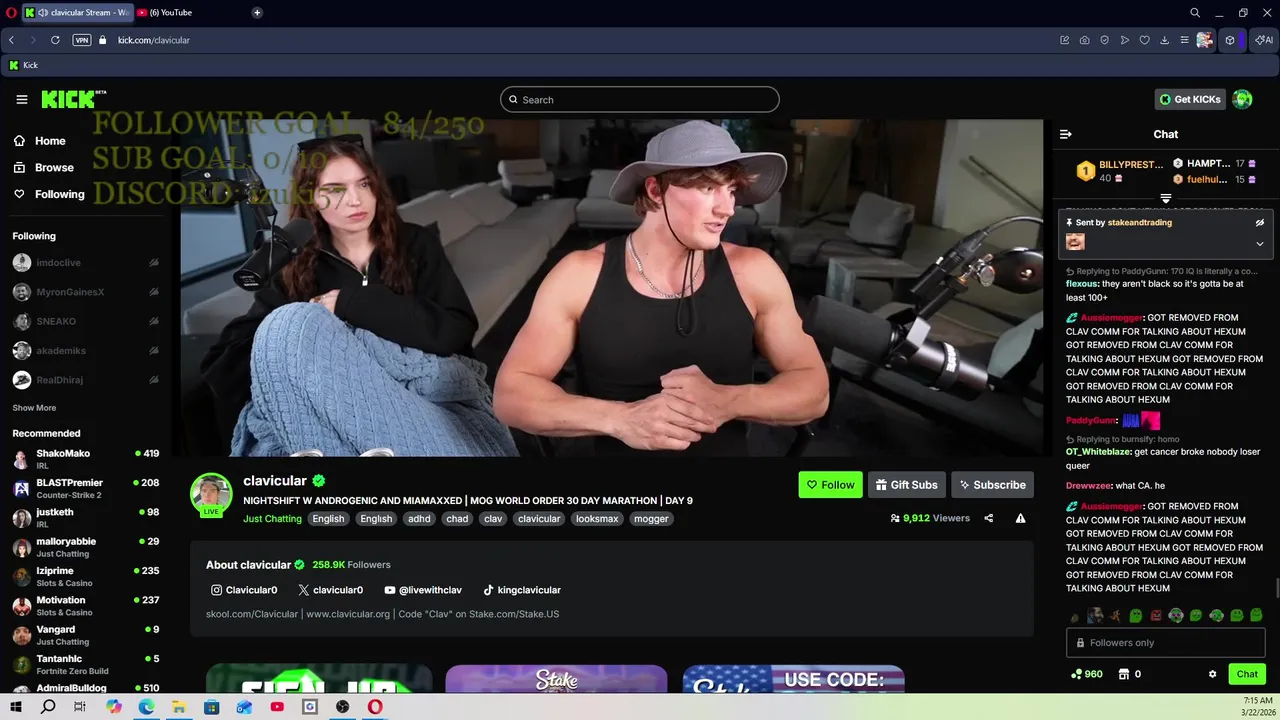
Task: Expand the gift leaderboard handle
Action: (1166, 199)
